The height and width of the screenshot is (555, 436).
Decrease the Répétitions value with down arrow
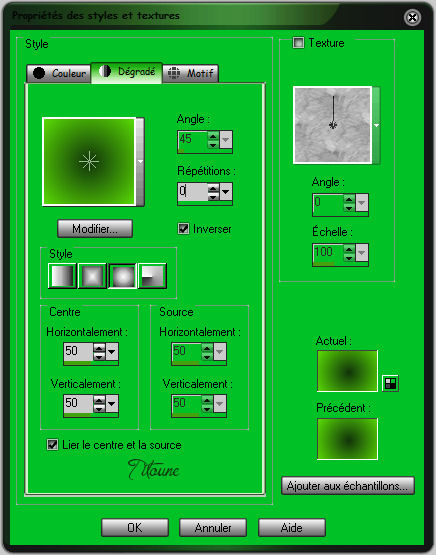(x=213, y=196)
